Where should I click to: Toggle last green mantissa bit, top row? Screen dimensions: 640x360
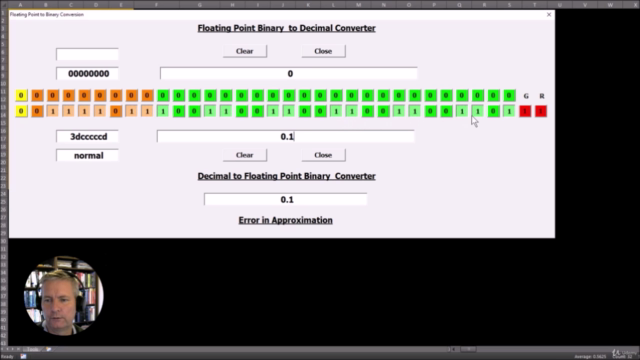tap(509, 96)
